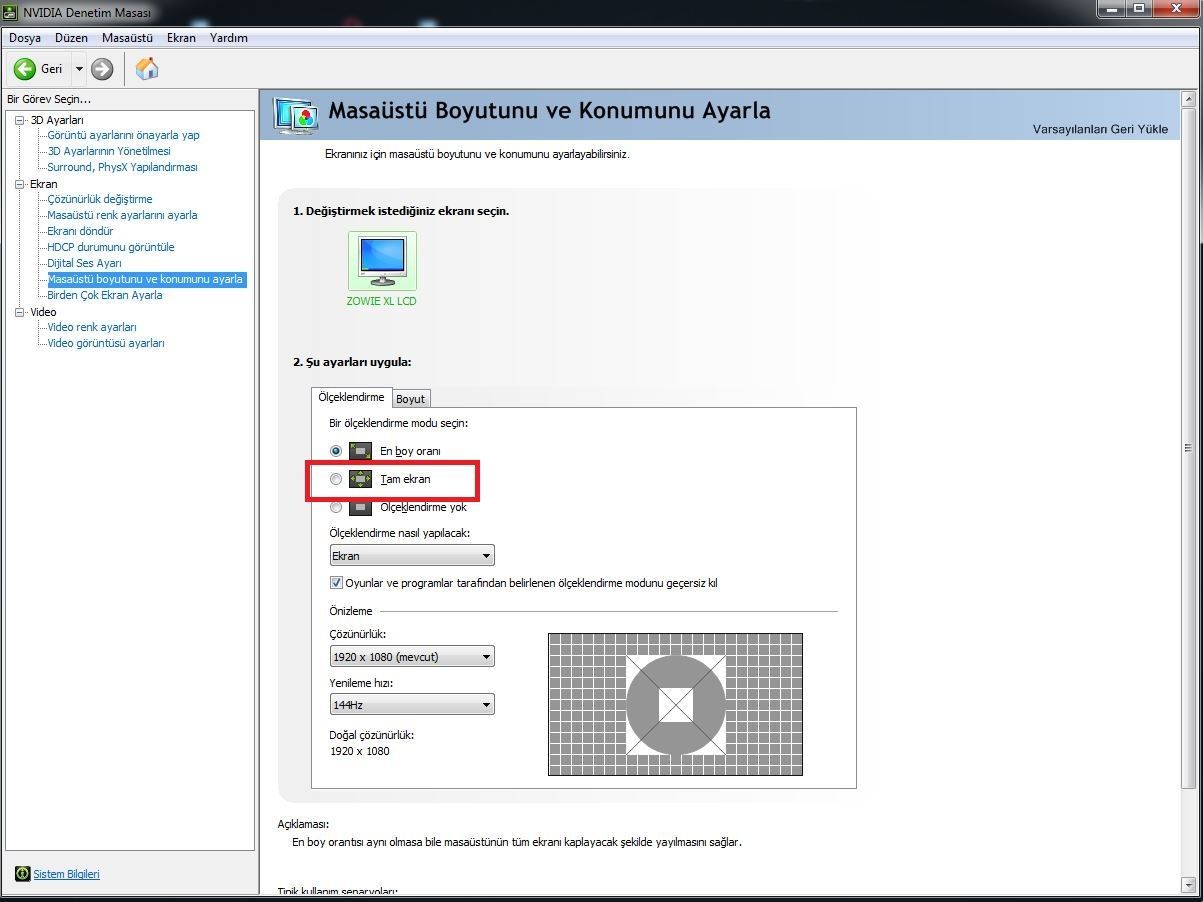1203x902 pixels.
Task: Switch to the Boyut tab
Action: [410, 399]
